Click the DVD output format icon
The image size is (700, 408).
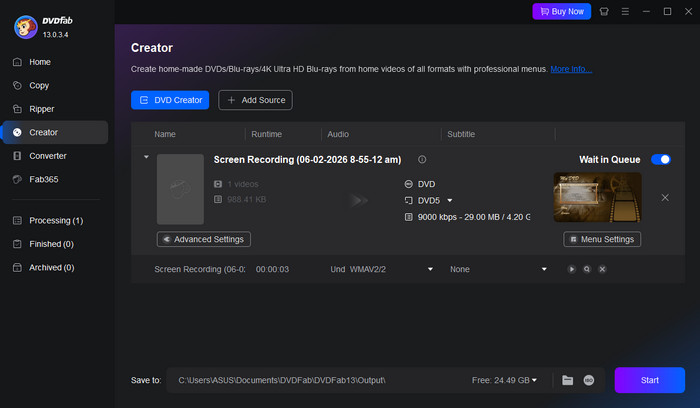tap(408, 184)
